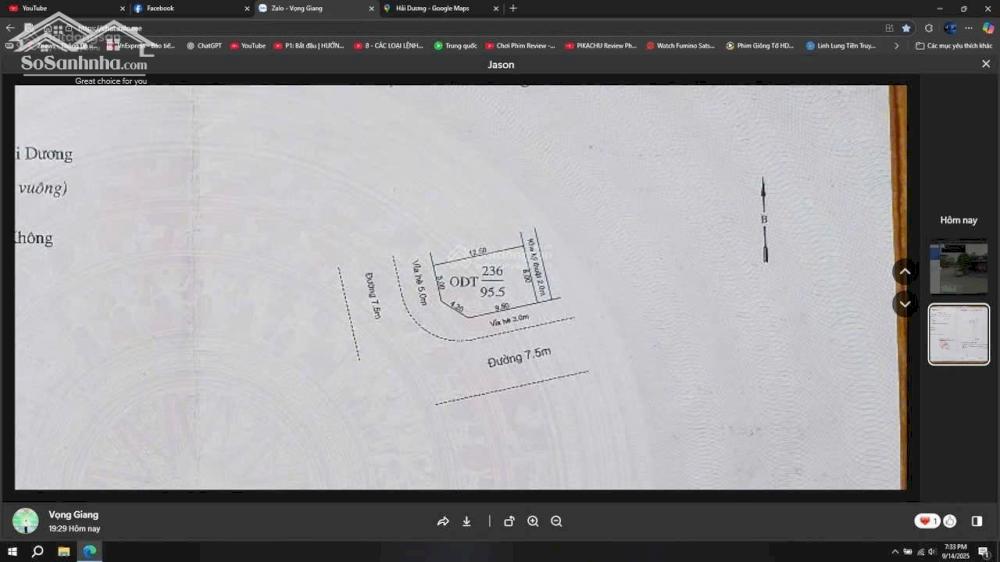Close the image viewer with the X
Viewport: 1000px width, 562px height.
[986, 64]
